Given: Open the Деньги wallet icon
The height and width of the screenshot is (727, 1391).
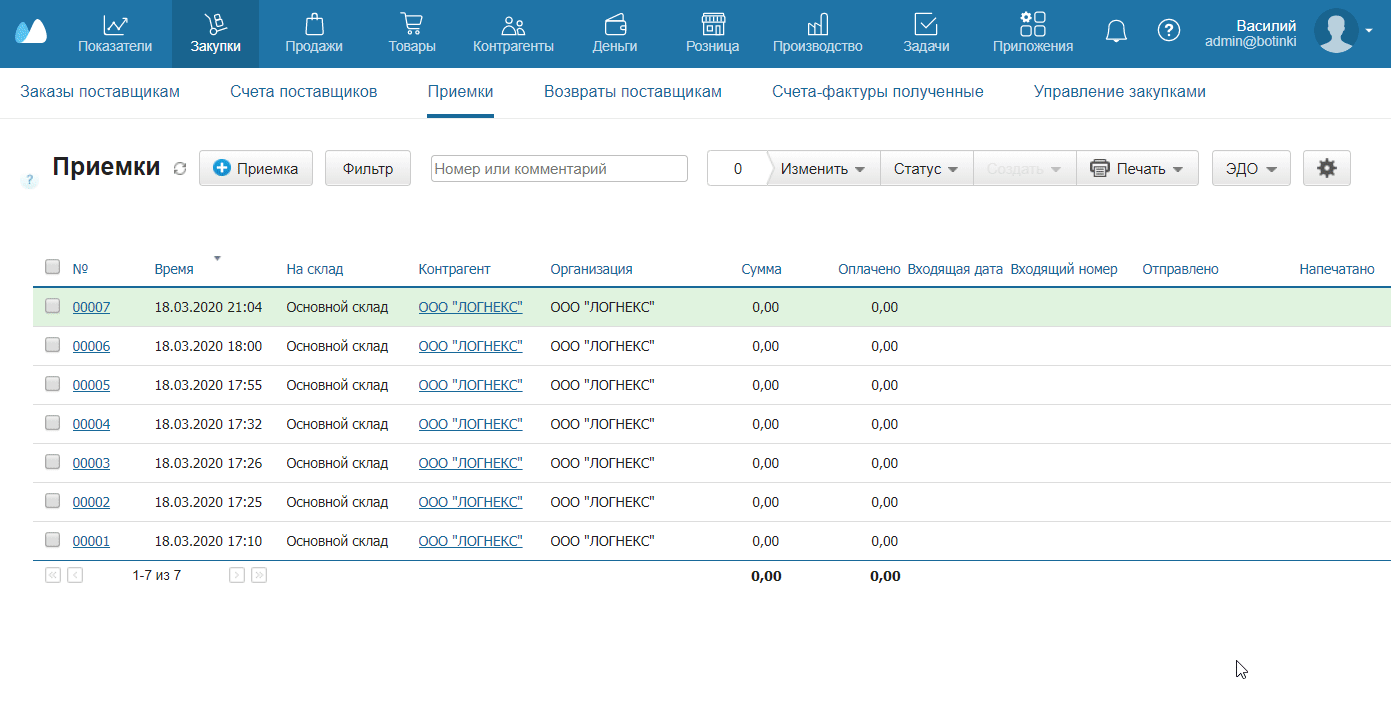Looking at the screenshot, I should click(616, 25).
